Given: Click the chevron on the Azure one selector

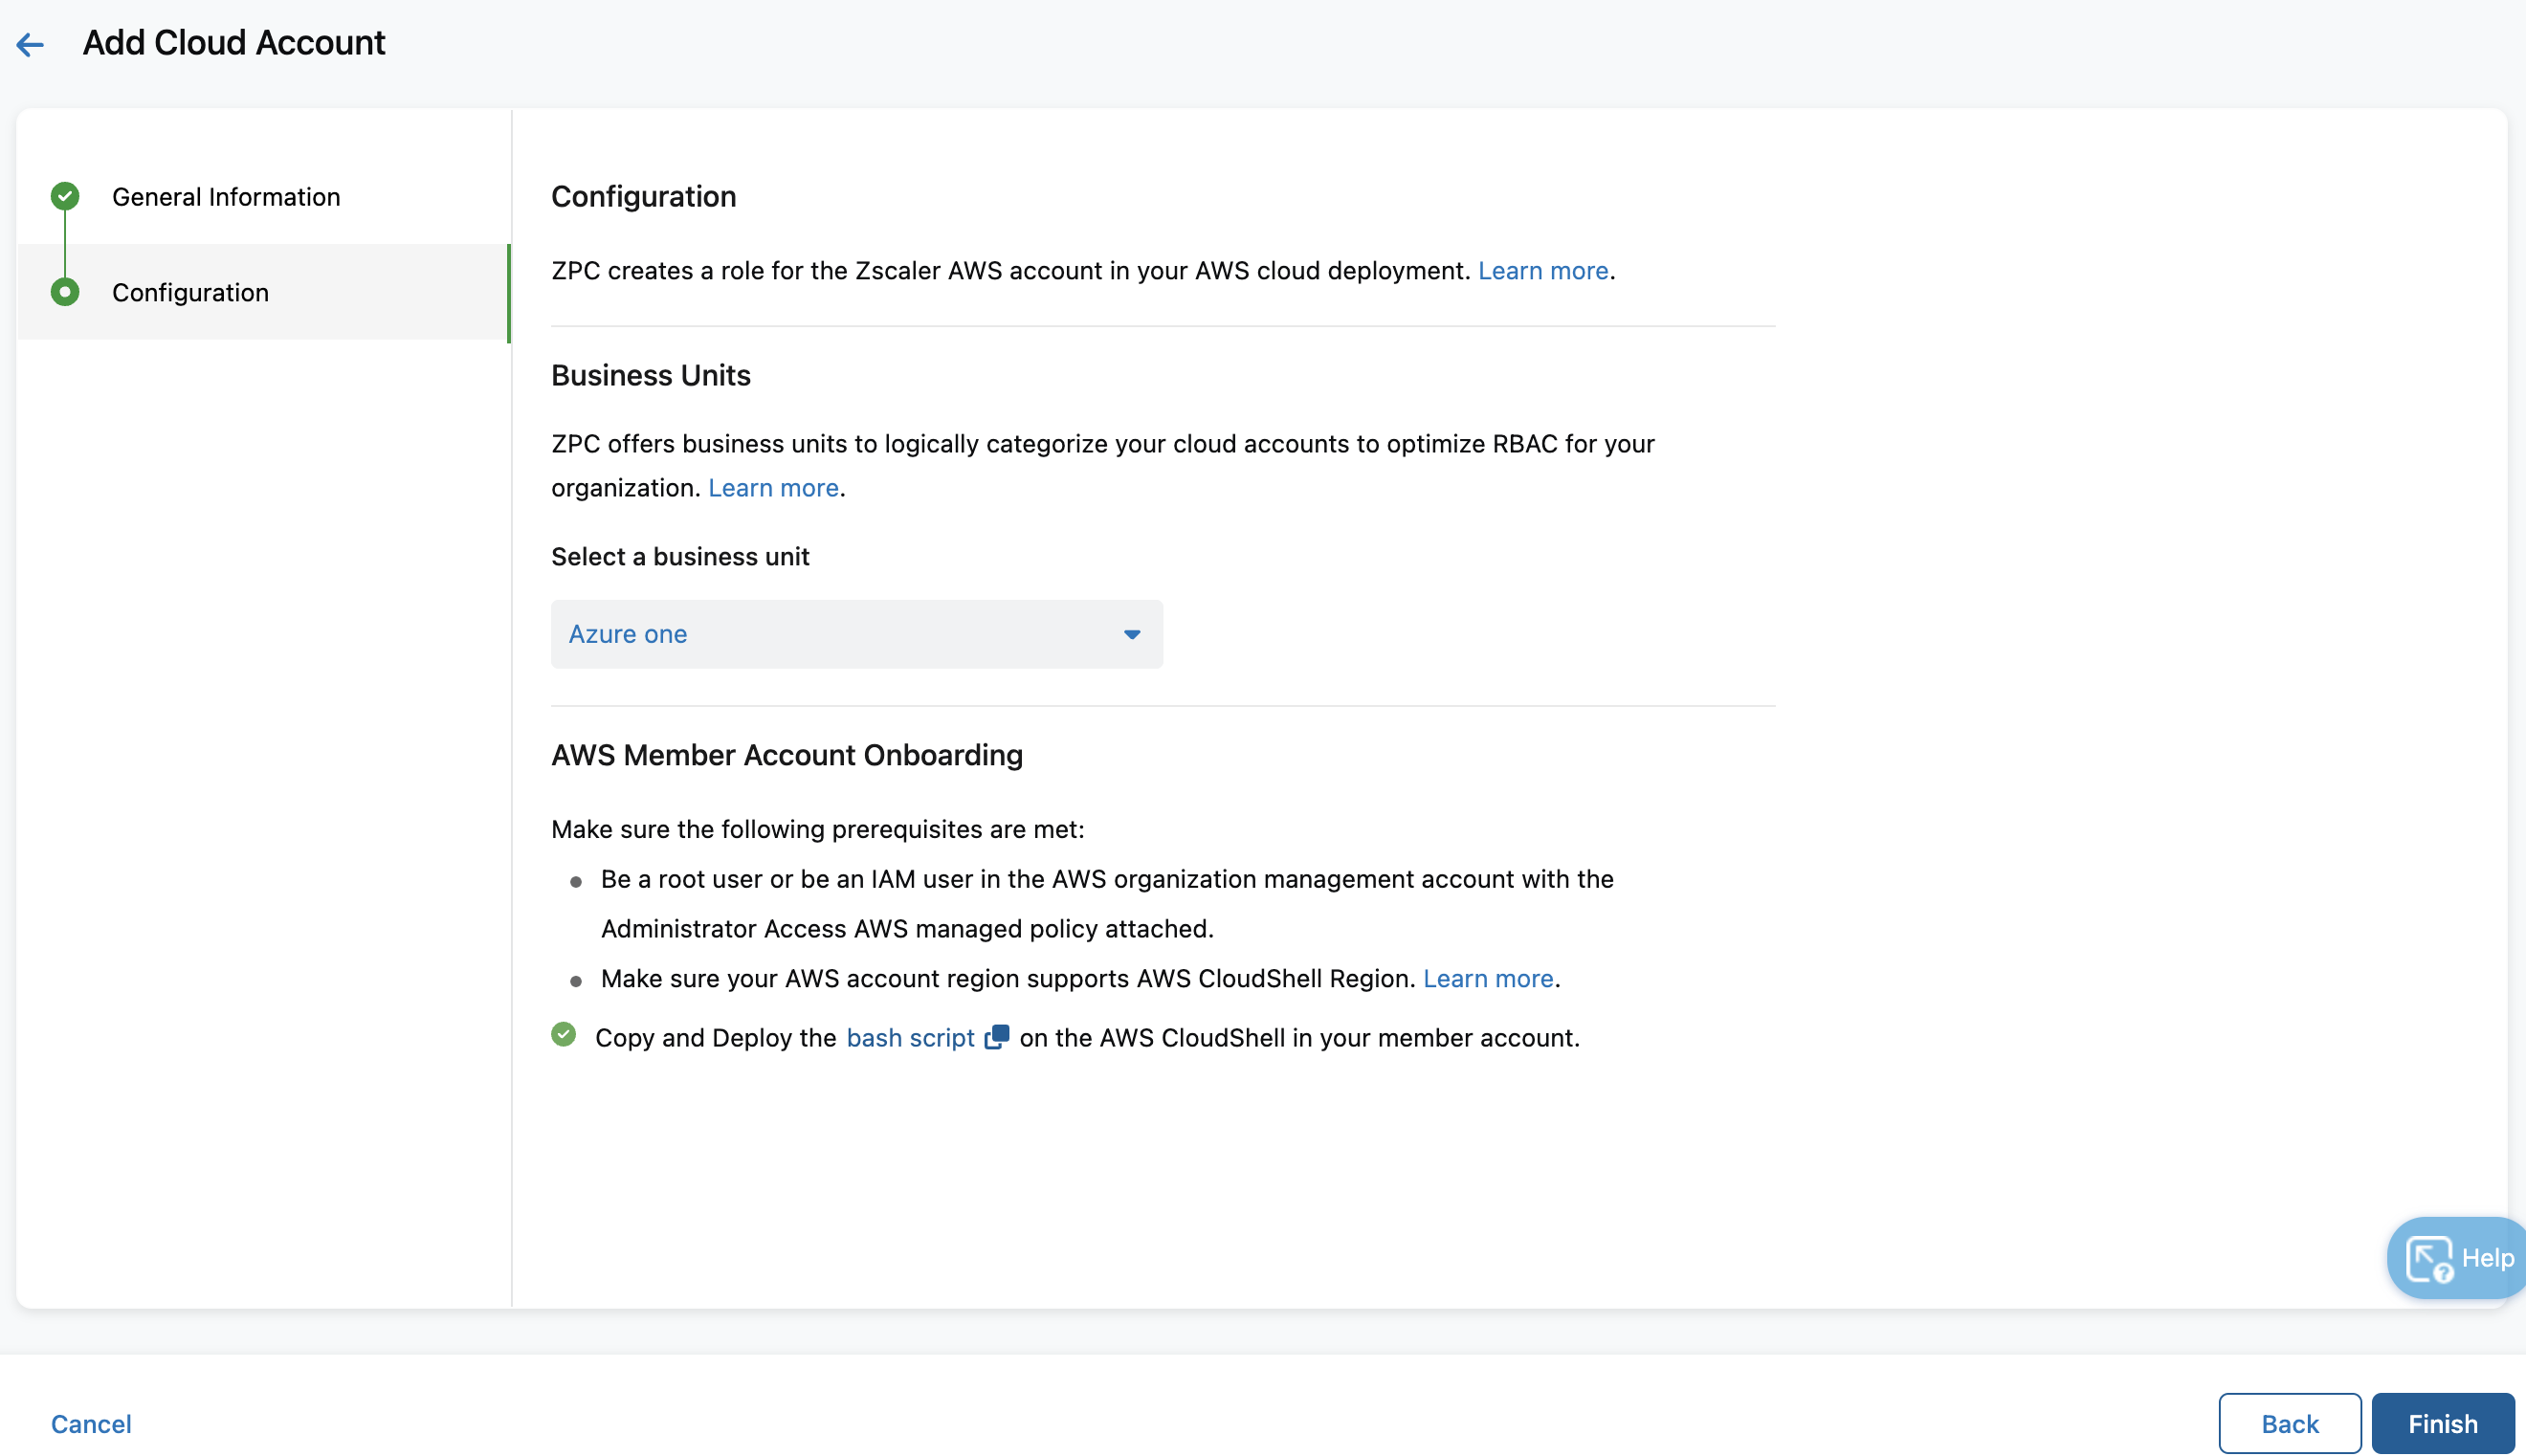Looking at the screenshot, I should pos(1131,634).
